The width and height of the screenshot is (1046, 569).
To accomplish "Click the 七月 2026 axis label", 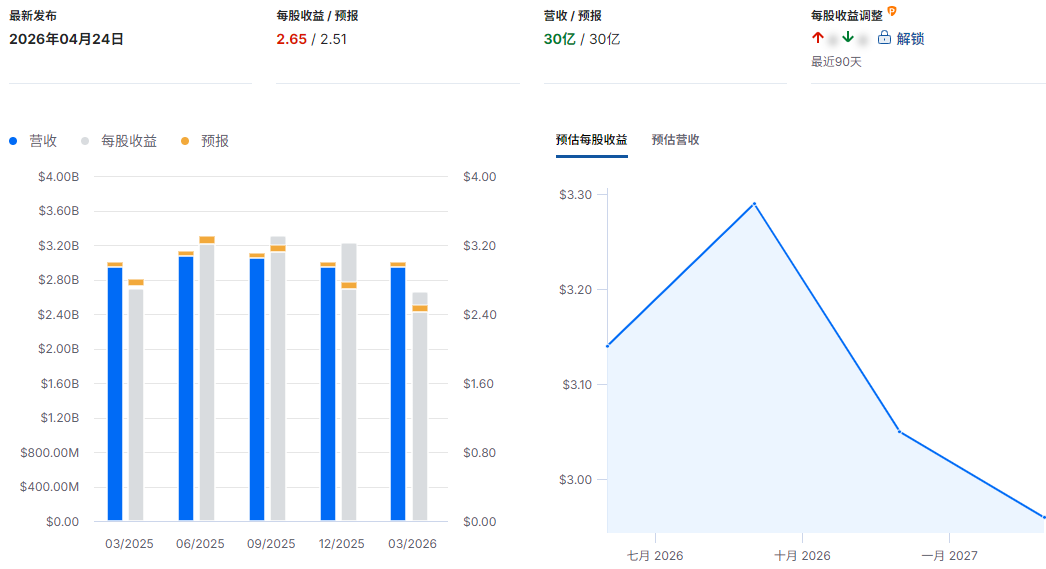I will pyautogui.click(x=655, y=556).
